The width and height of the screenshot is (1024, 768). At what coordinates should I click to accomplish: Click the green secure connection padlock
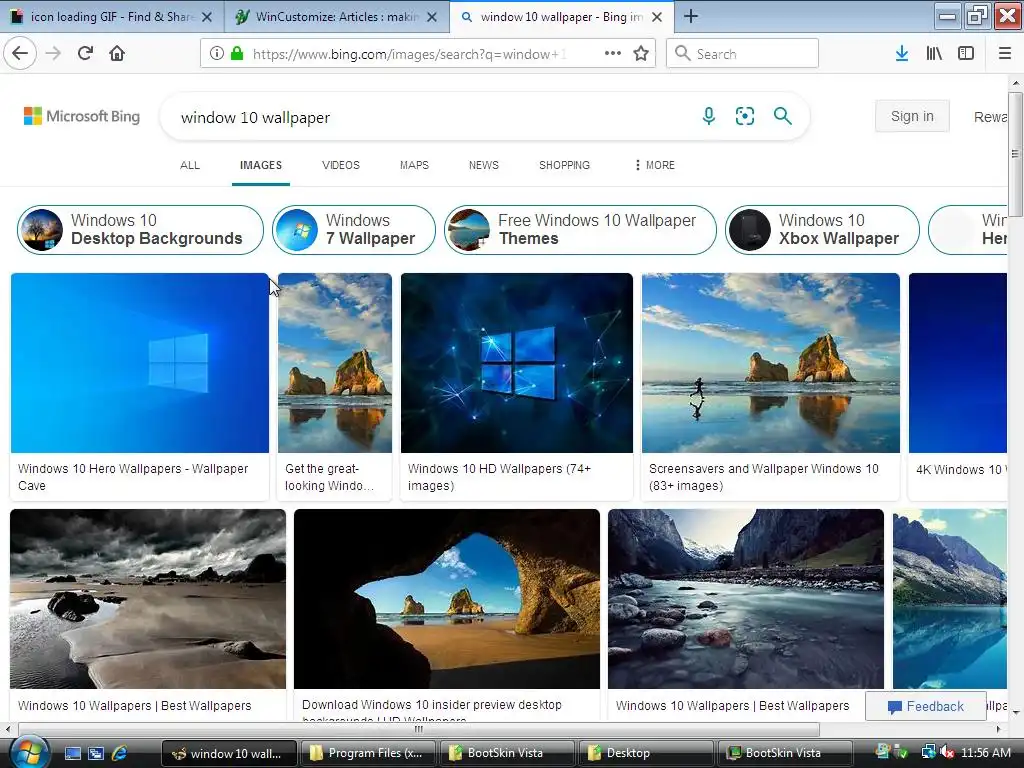coord(237,54)
